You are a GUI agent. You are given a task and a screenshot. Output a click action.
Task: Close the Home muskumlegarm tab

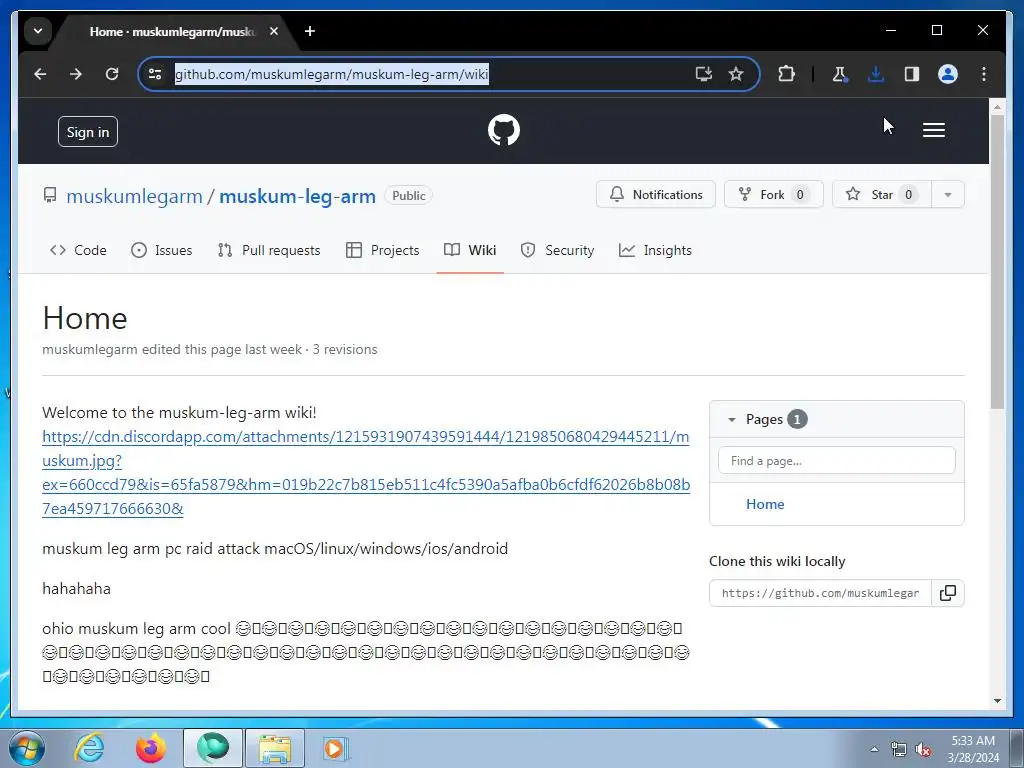tap(274, 31)
